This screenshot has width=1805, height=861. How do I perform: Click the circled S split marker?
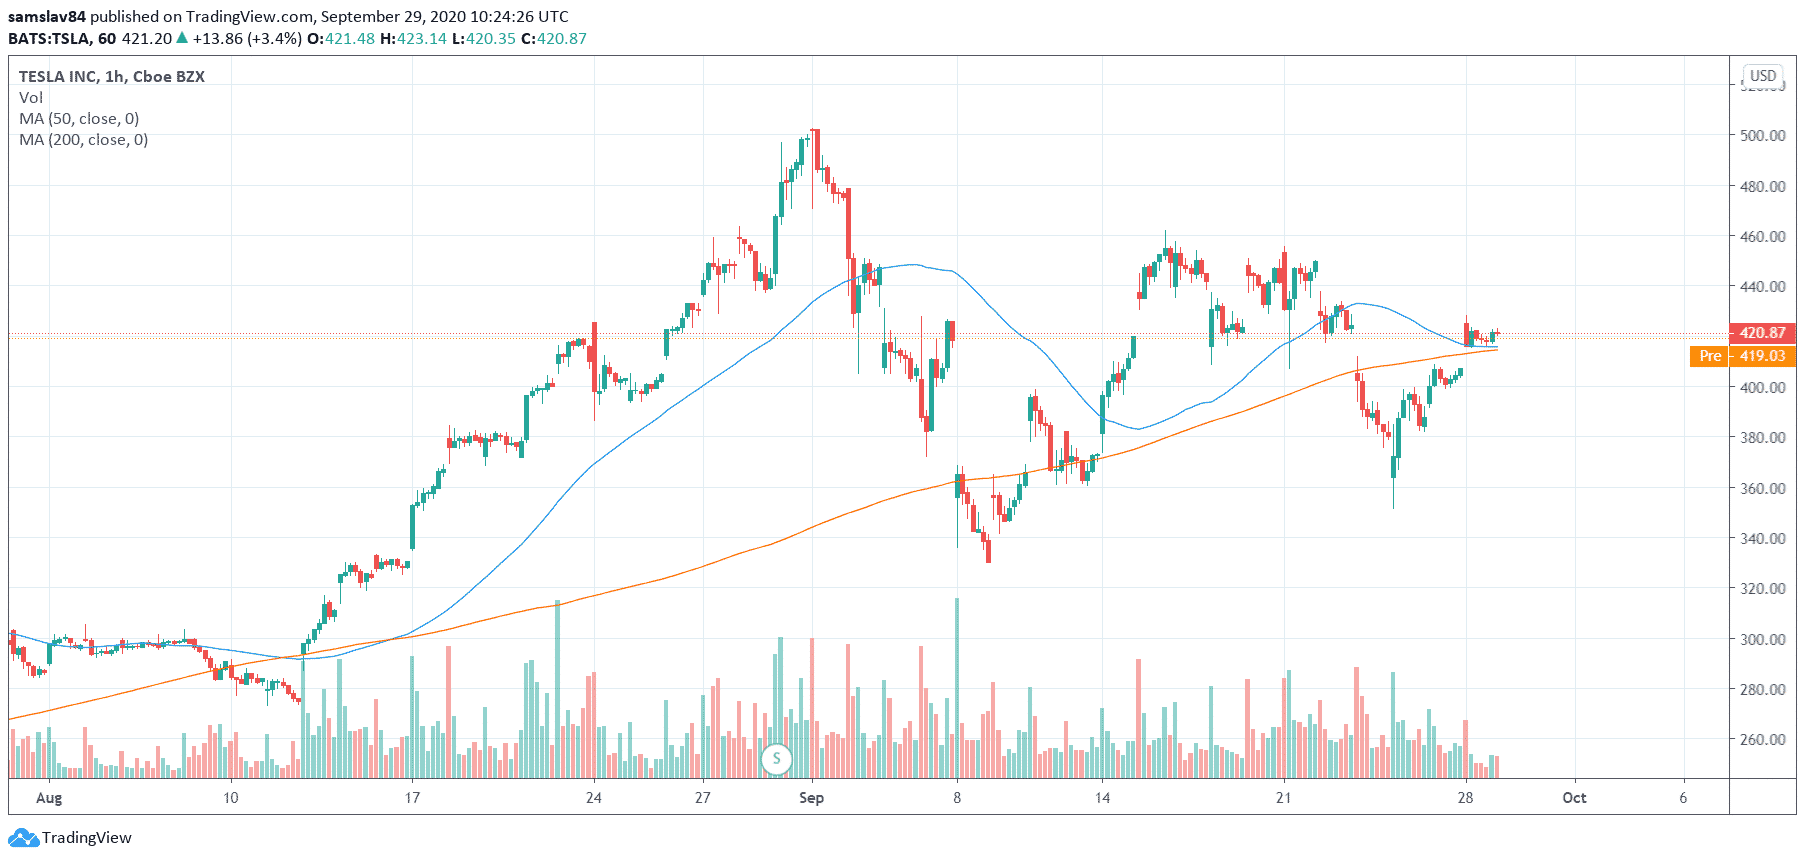(x=776, y=759)
